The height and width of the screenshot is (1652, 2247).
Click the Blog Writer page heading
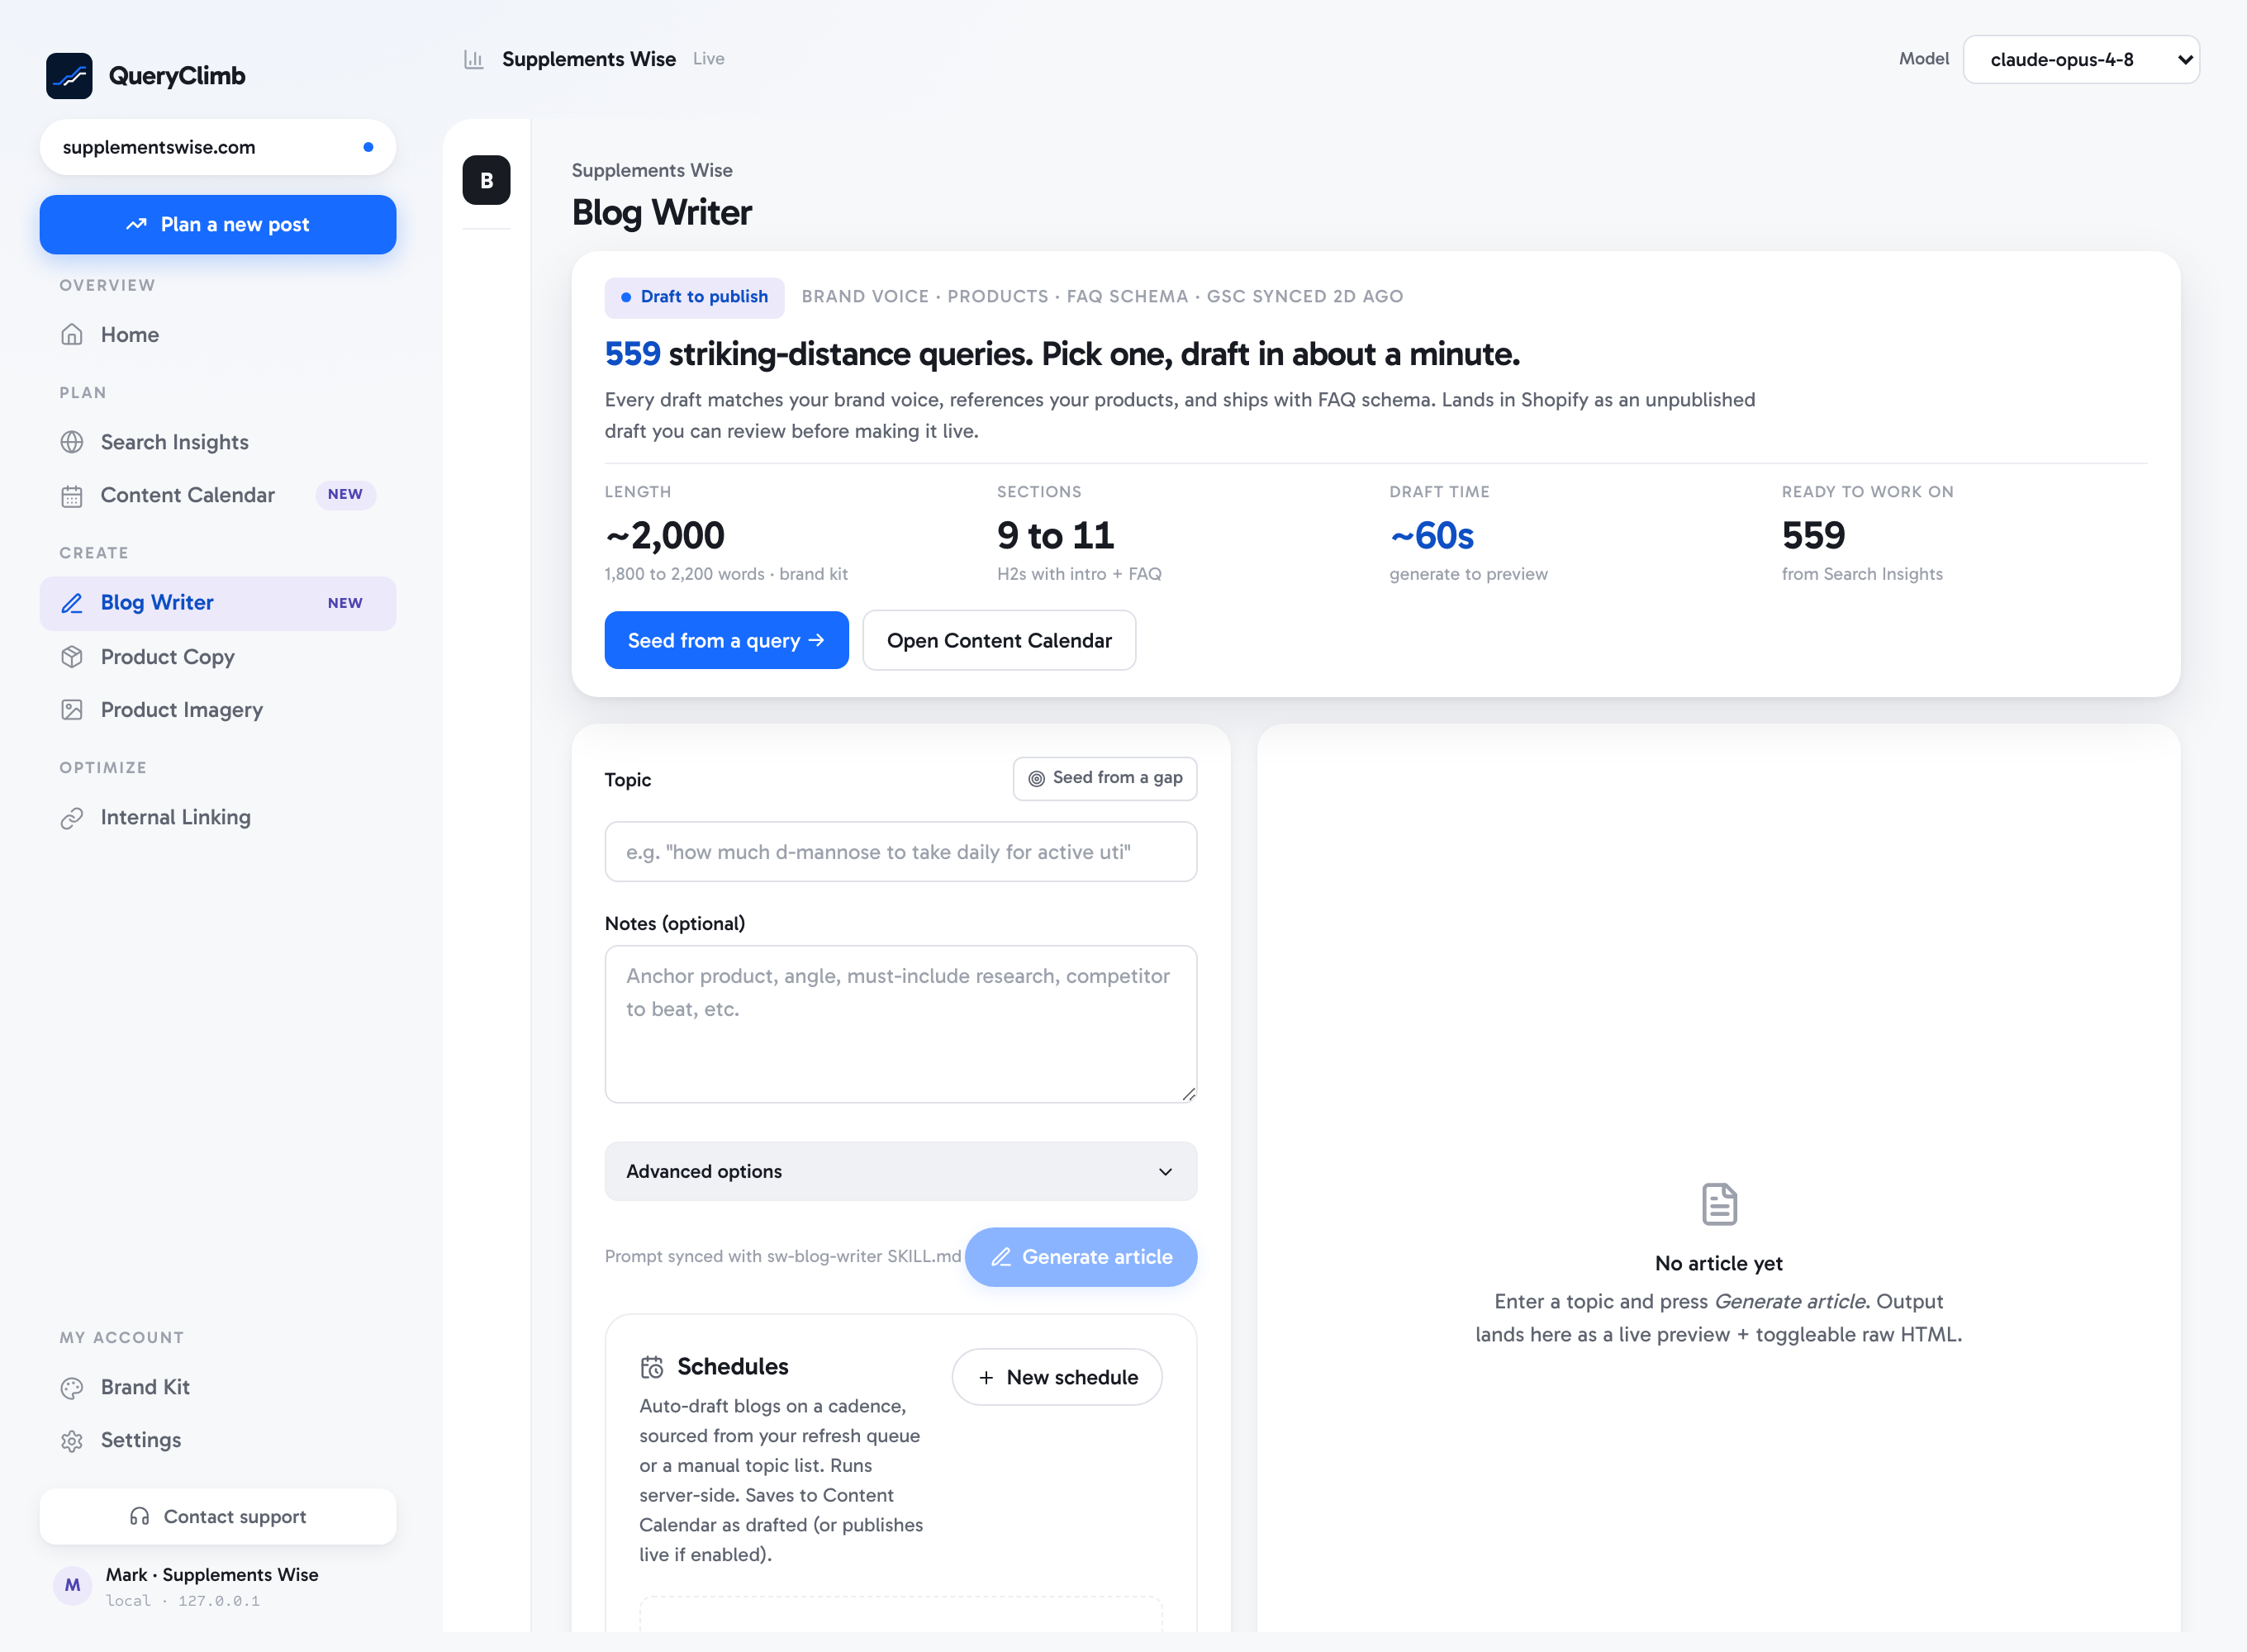pyautogui.click(x=662, y=213)
